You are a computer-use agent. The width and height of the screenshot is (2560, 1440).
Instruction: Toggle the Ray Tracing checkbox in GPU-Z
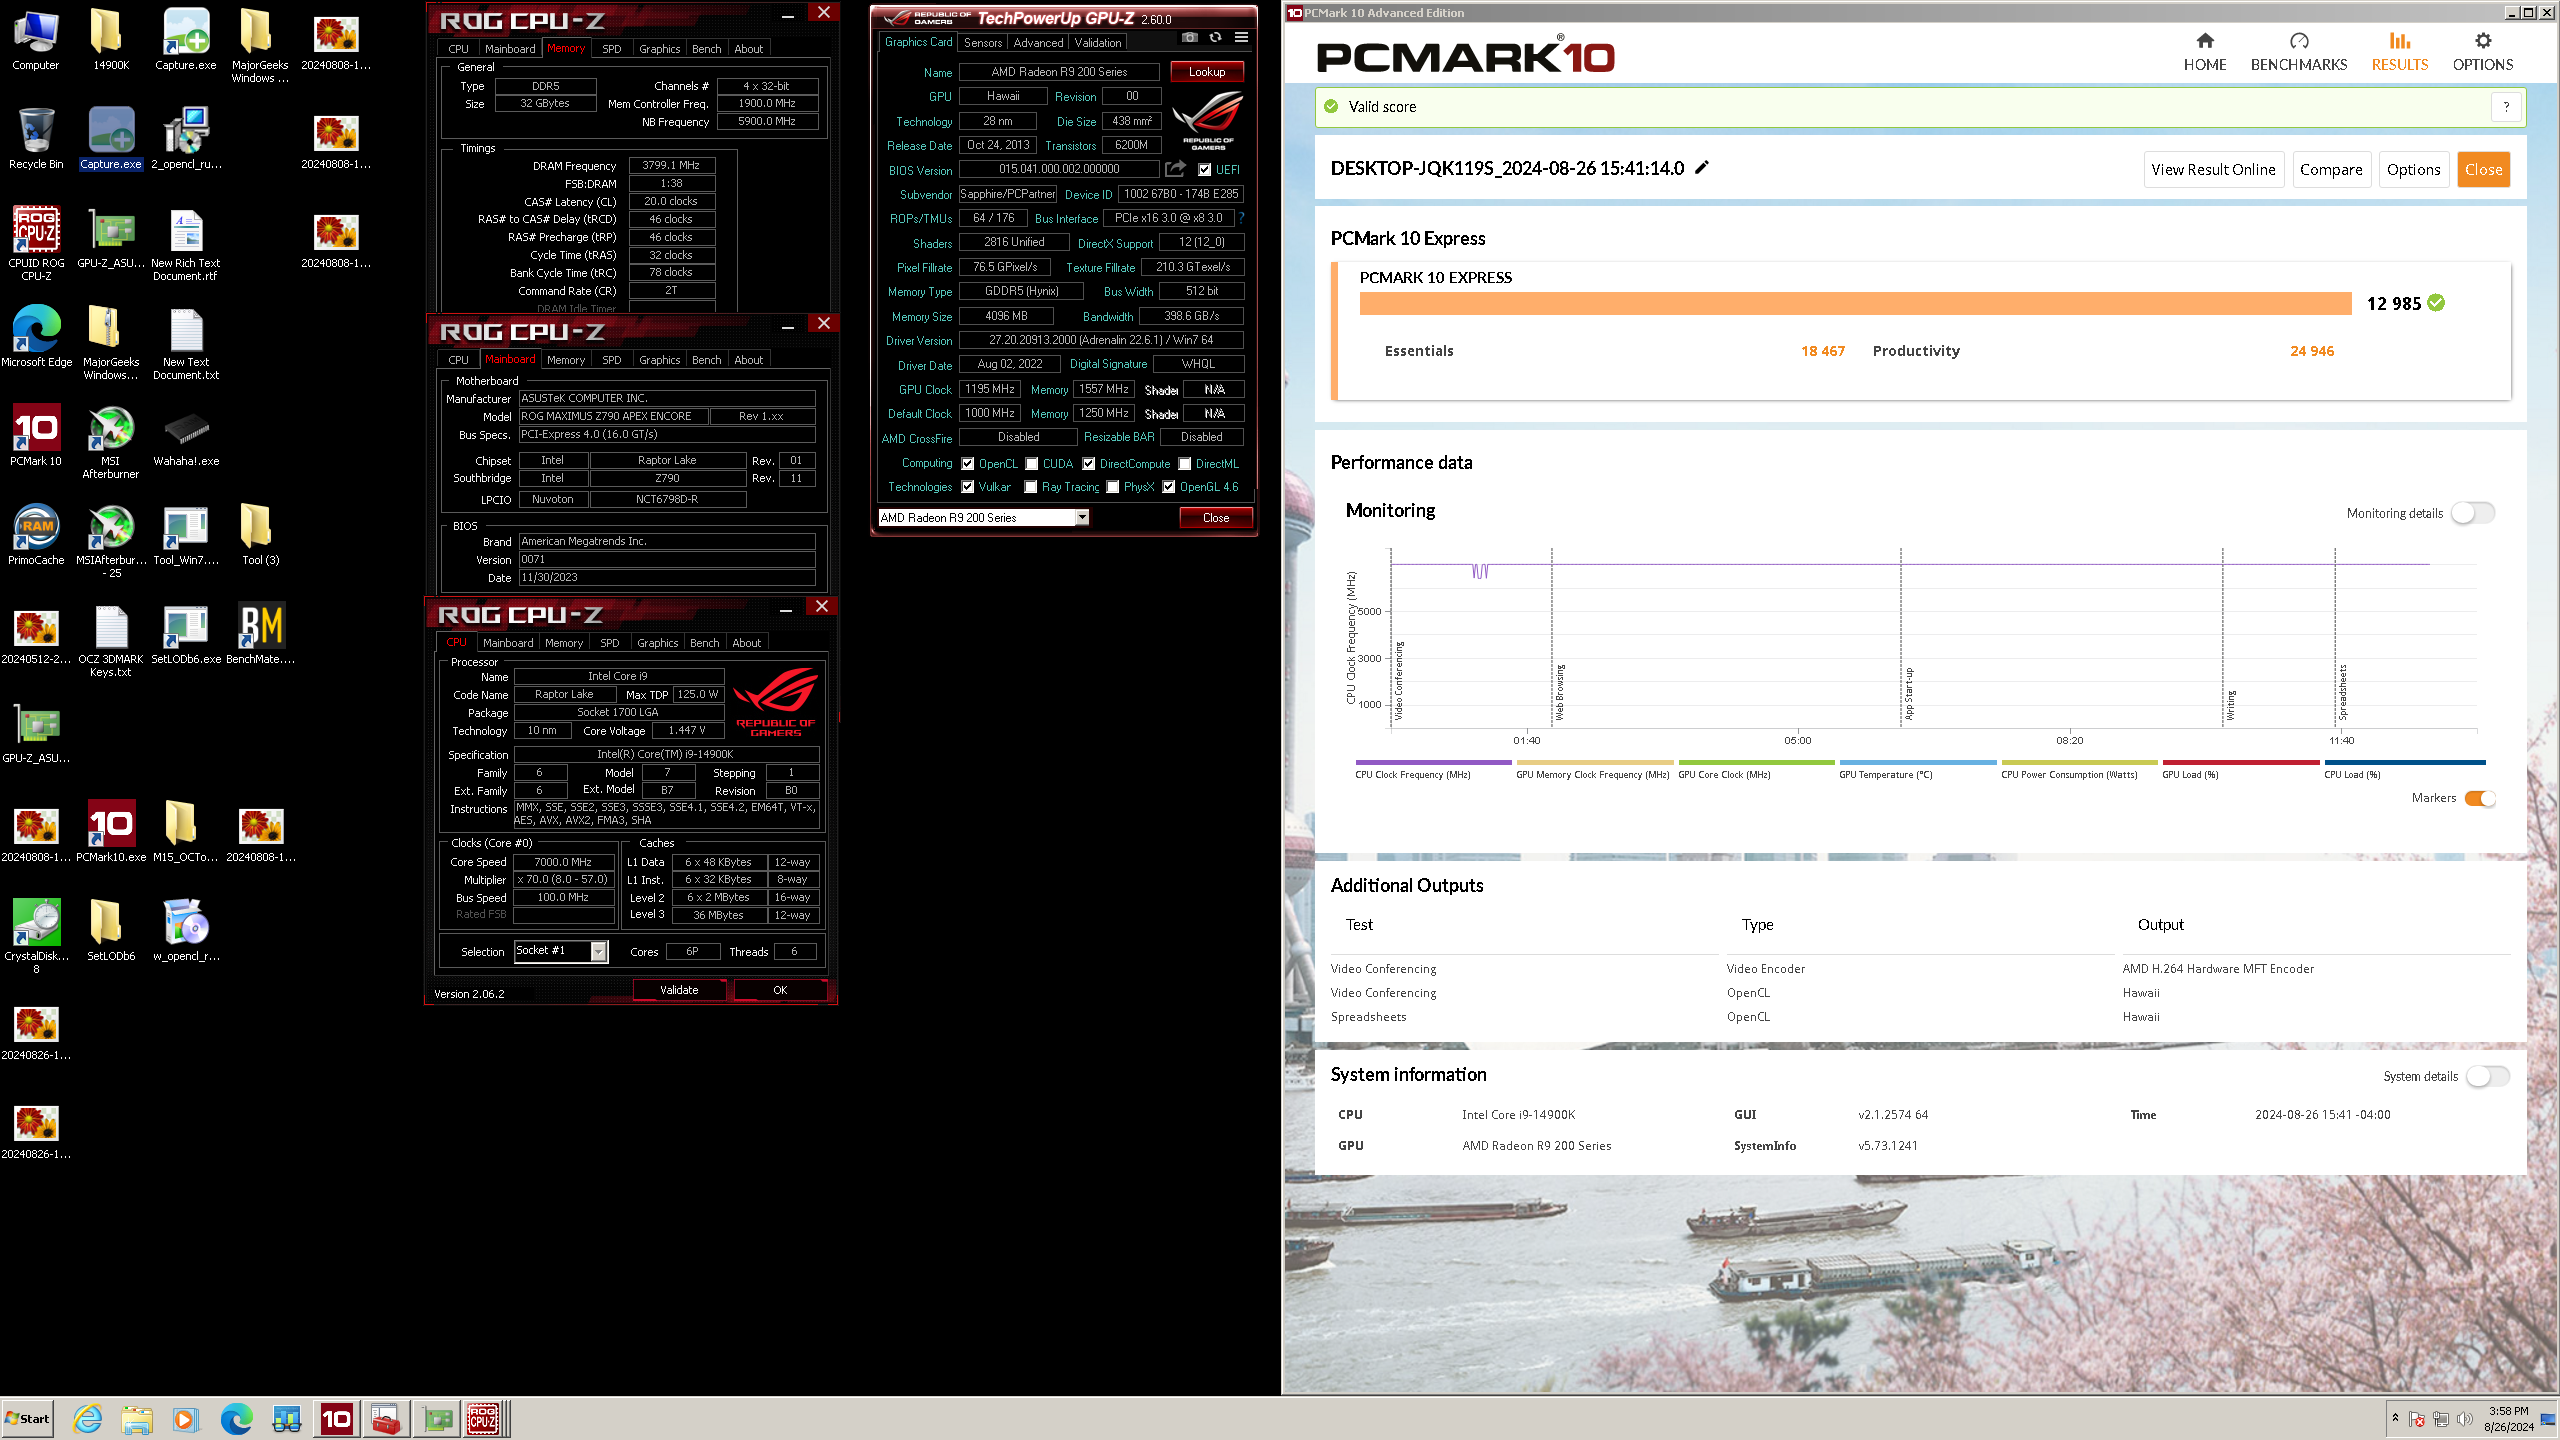[1031, 486]
